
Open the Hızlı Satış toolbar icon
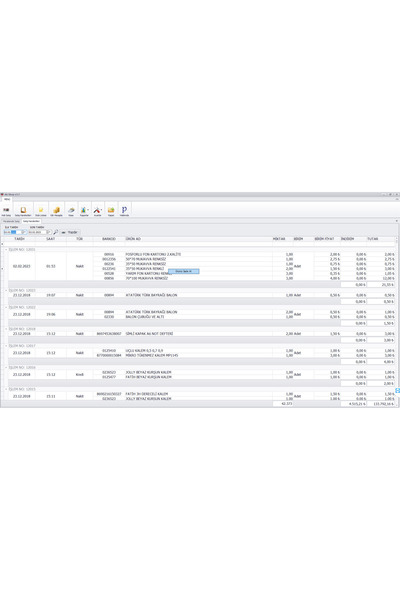tap(6, 211)
